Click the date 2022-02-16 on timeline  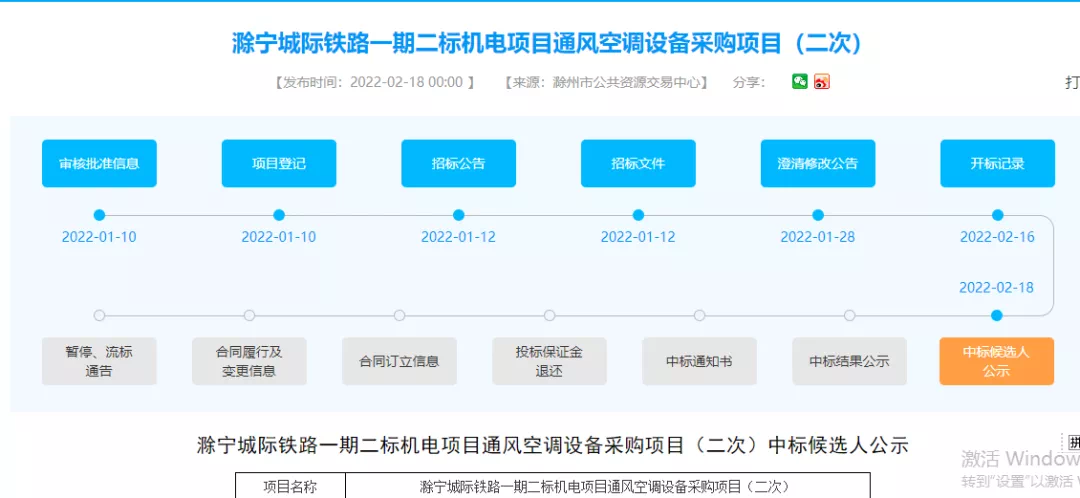point(997,237)
